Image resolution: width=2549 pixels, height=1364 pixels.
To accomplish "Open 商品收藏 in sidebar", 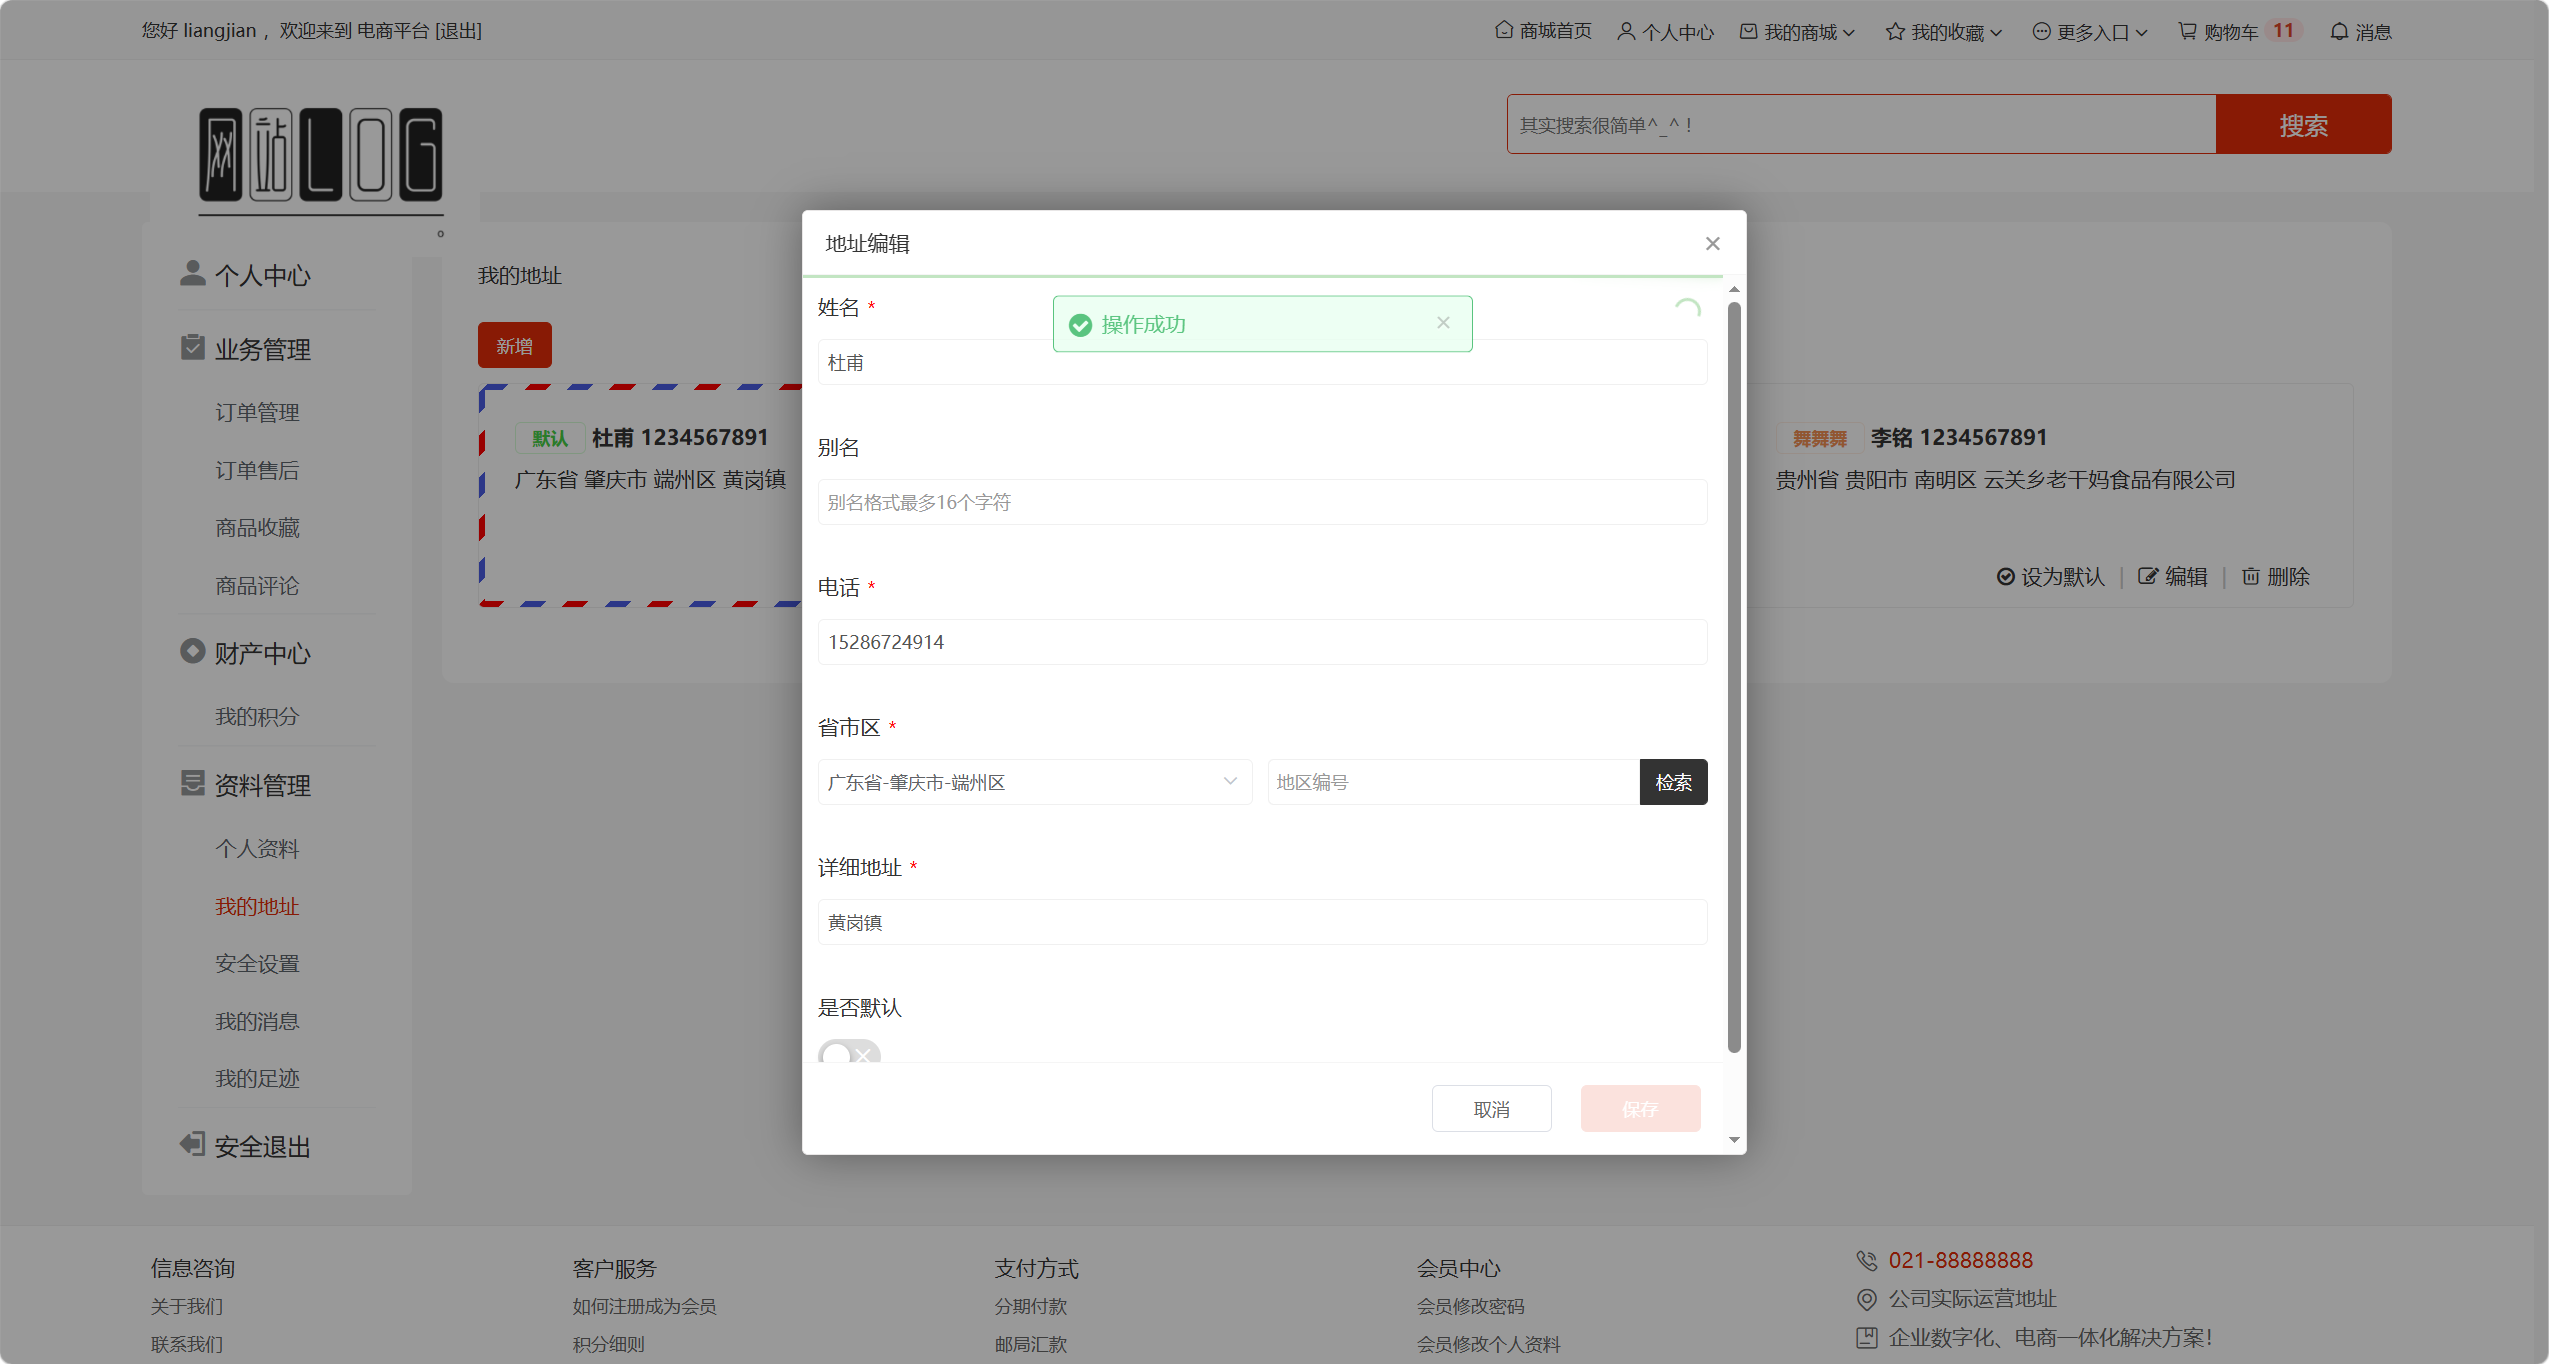I will (257, 527).
